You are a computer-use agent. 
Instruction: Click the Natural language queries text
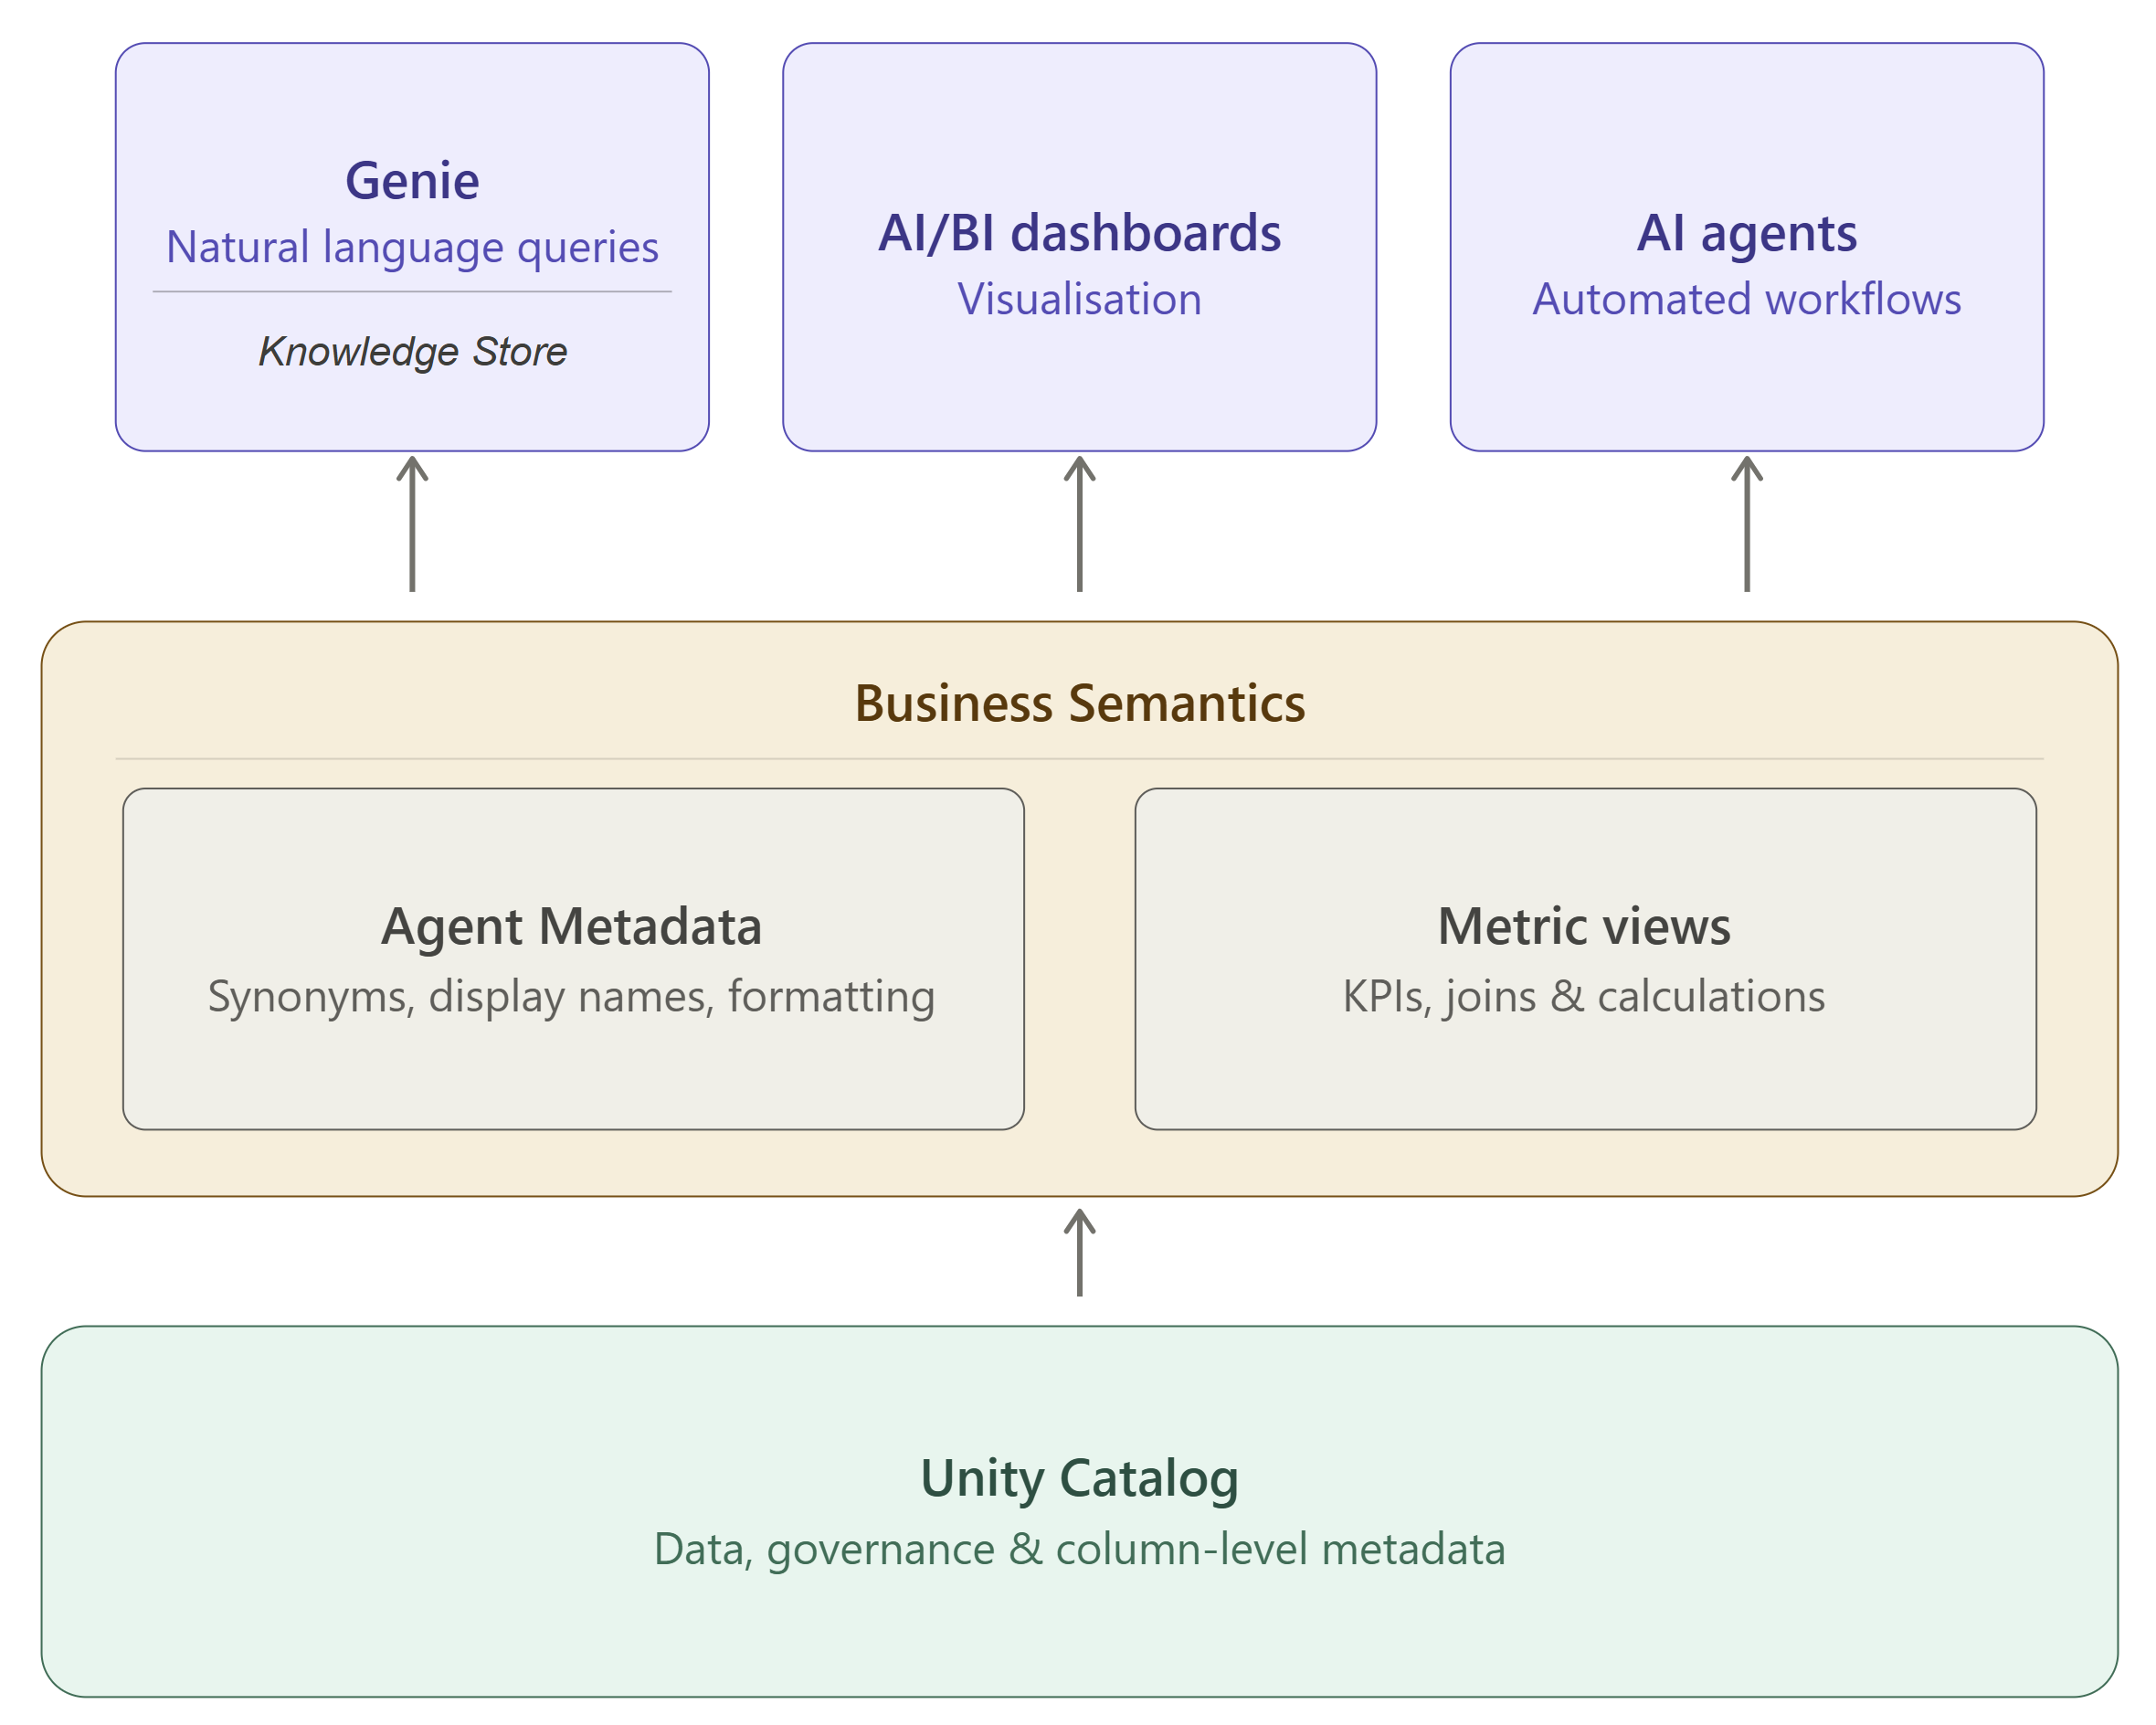pyautogui.click(x=412, y=247)
